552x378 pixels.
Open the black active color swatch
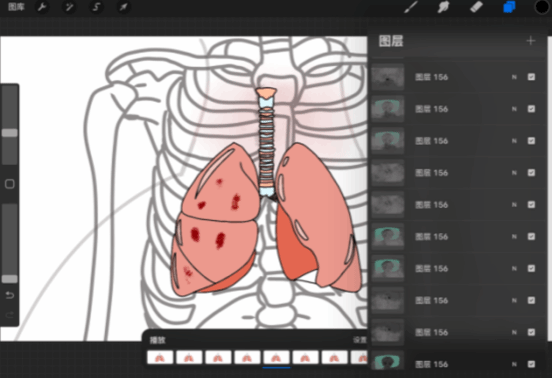click(x=542, y=7)
